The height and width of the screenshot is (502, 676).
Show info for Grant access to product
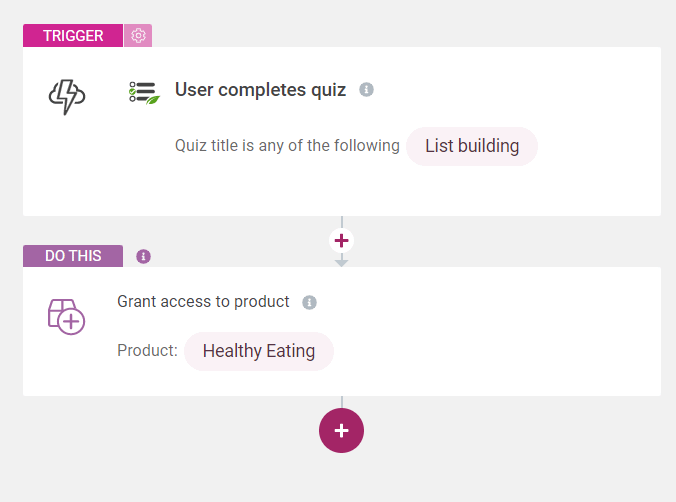click(309, 302)
